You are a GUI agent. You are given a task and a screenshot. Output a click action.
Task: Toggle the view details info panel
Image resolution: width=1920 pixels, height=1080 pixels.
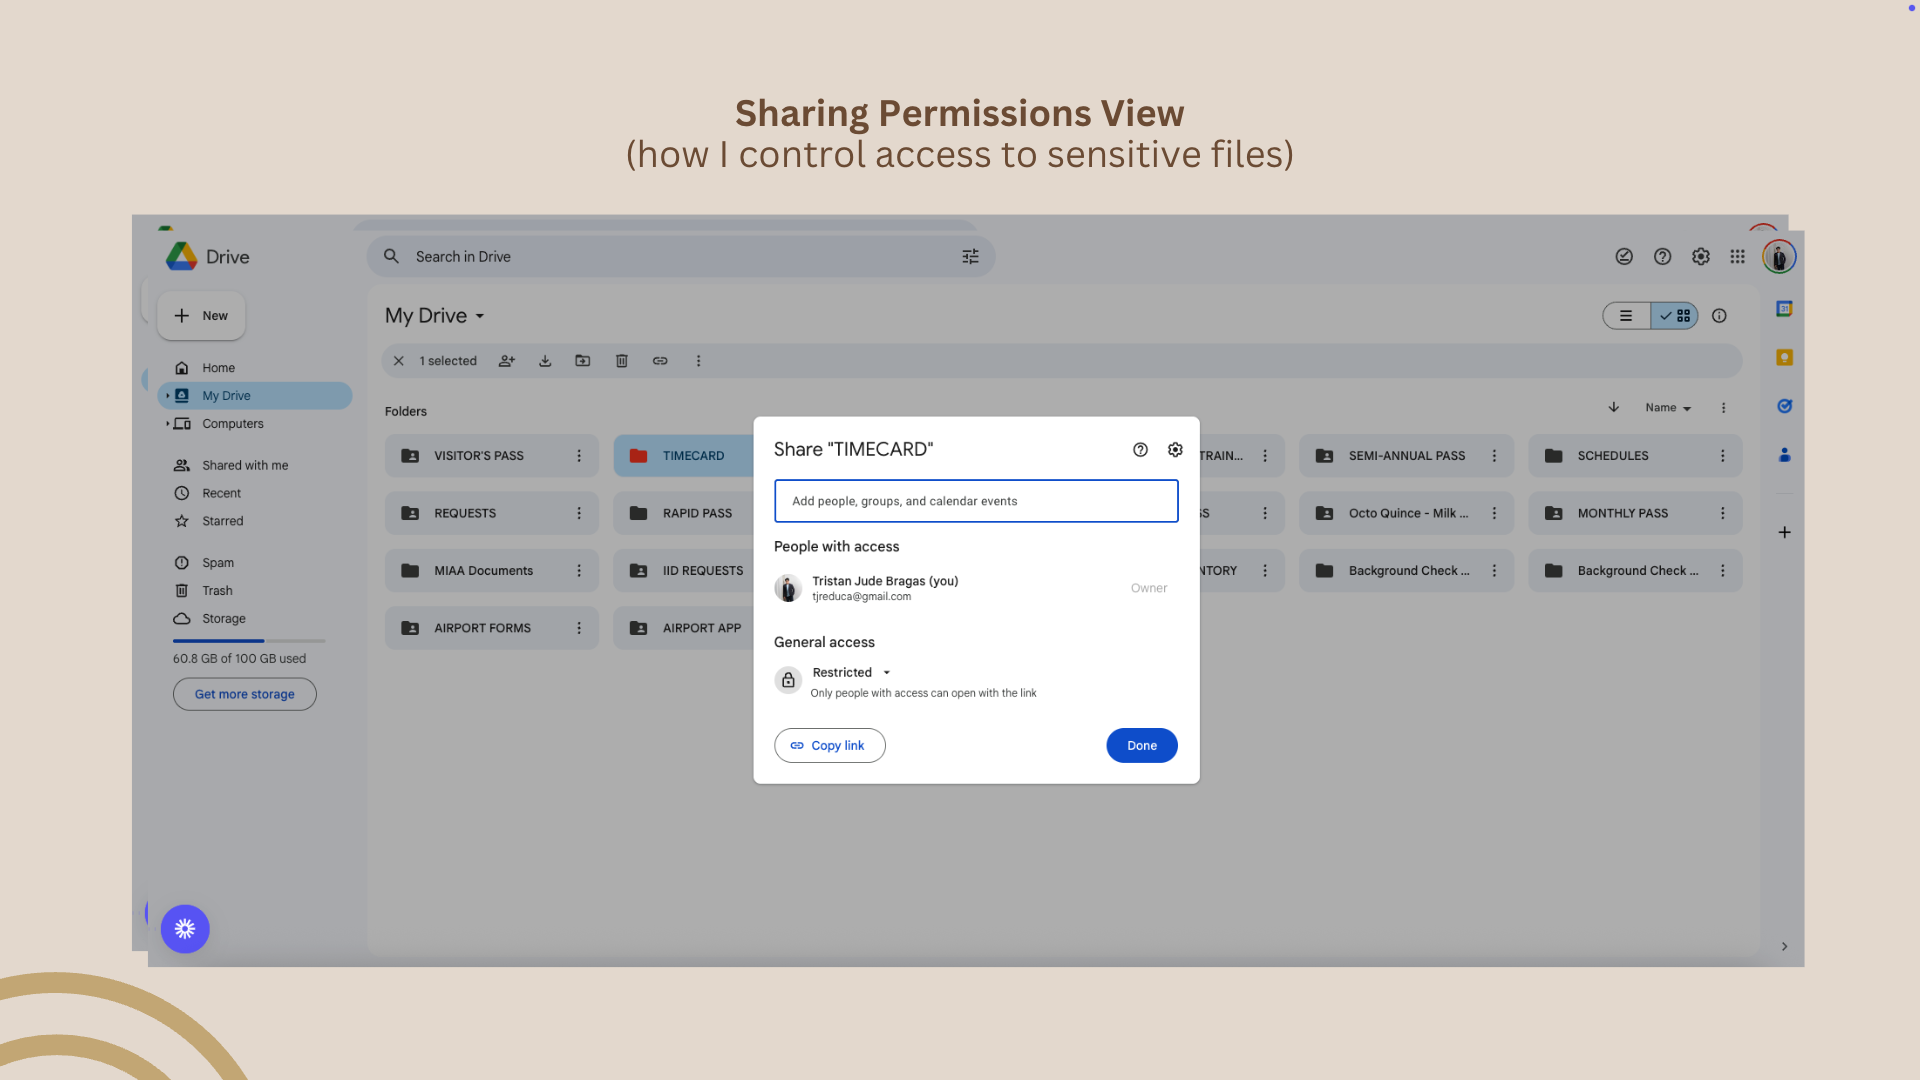point(1719,316)
